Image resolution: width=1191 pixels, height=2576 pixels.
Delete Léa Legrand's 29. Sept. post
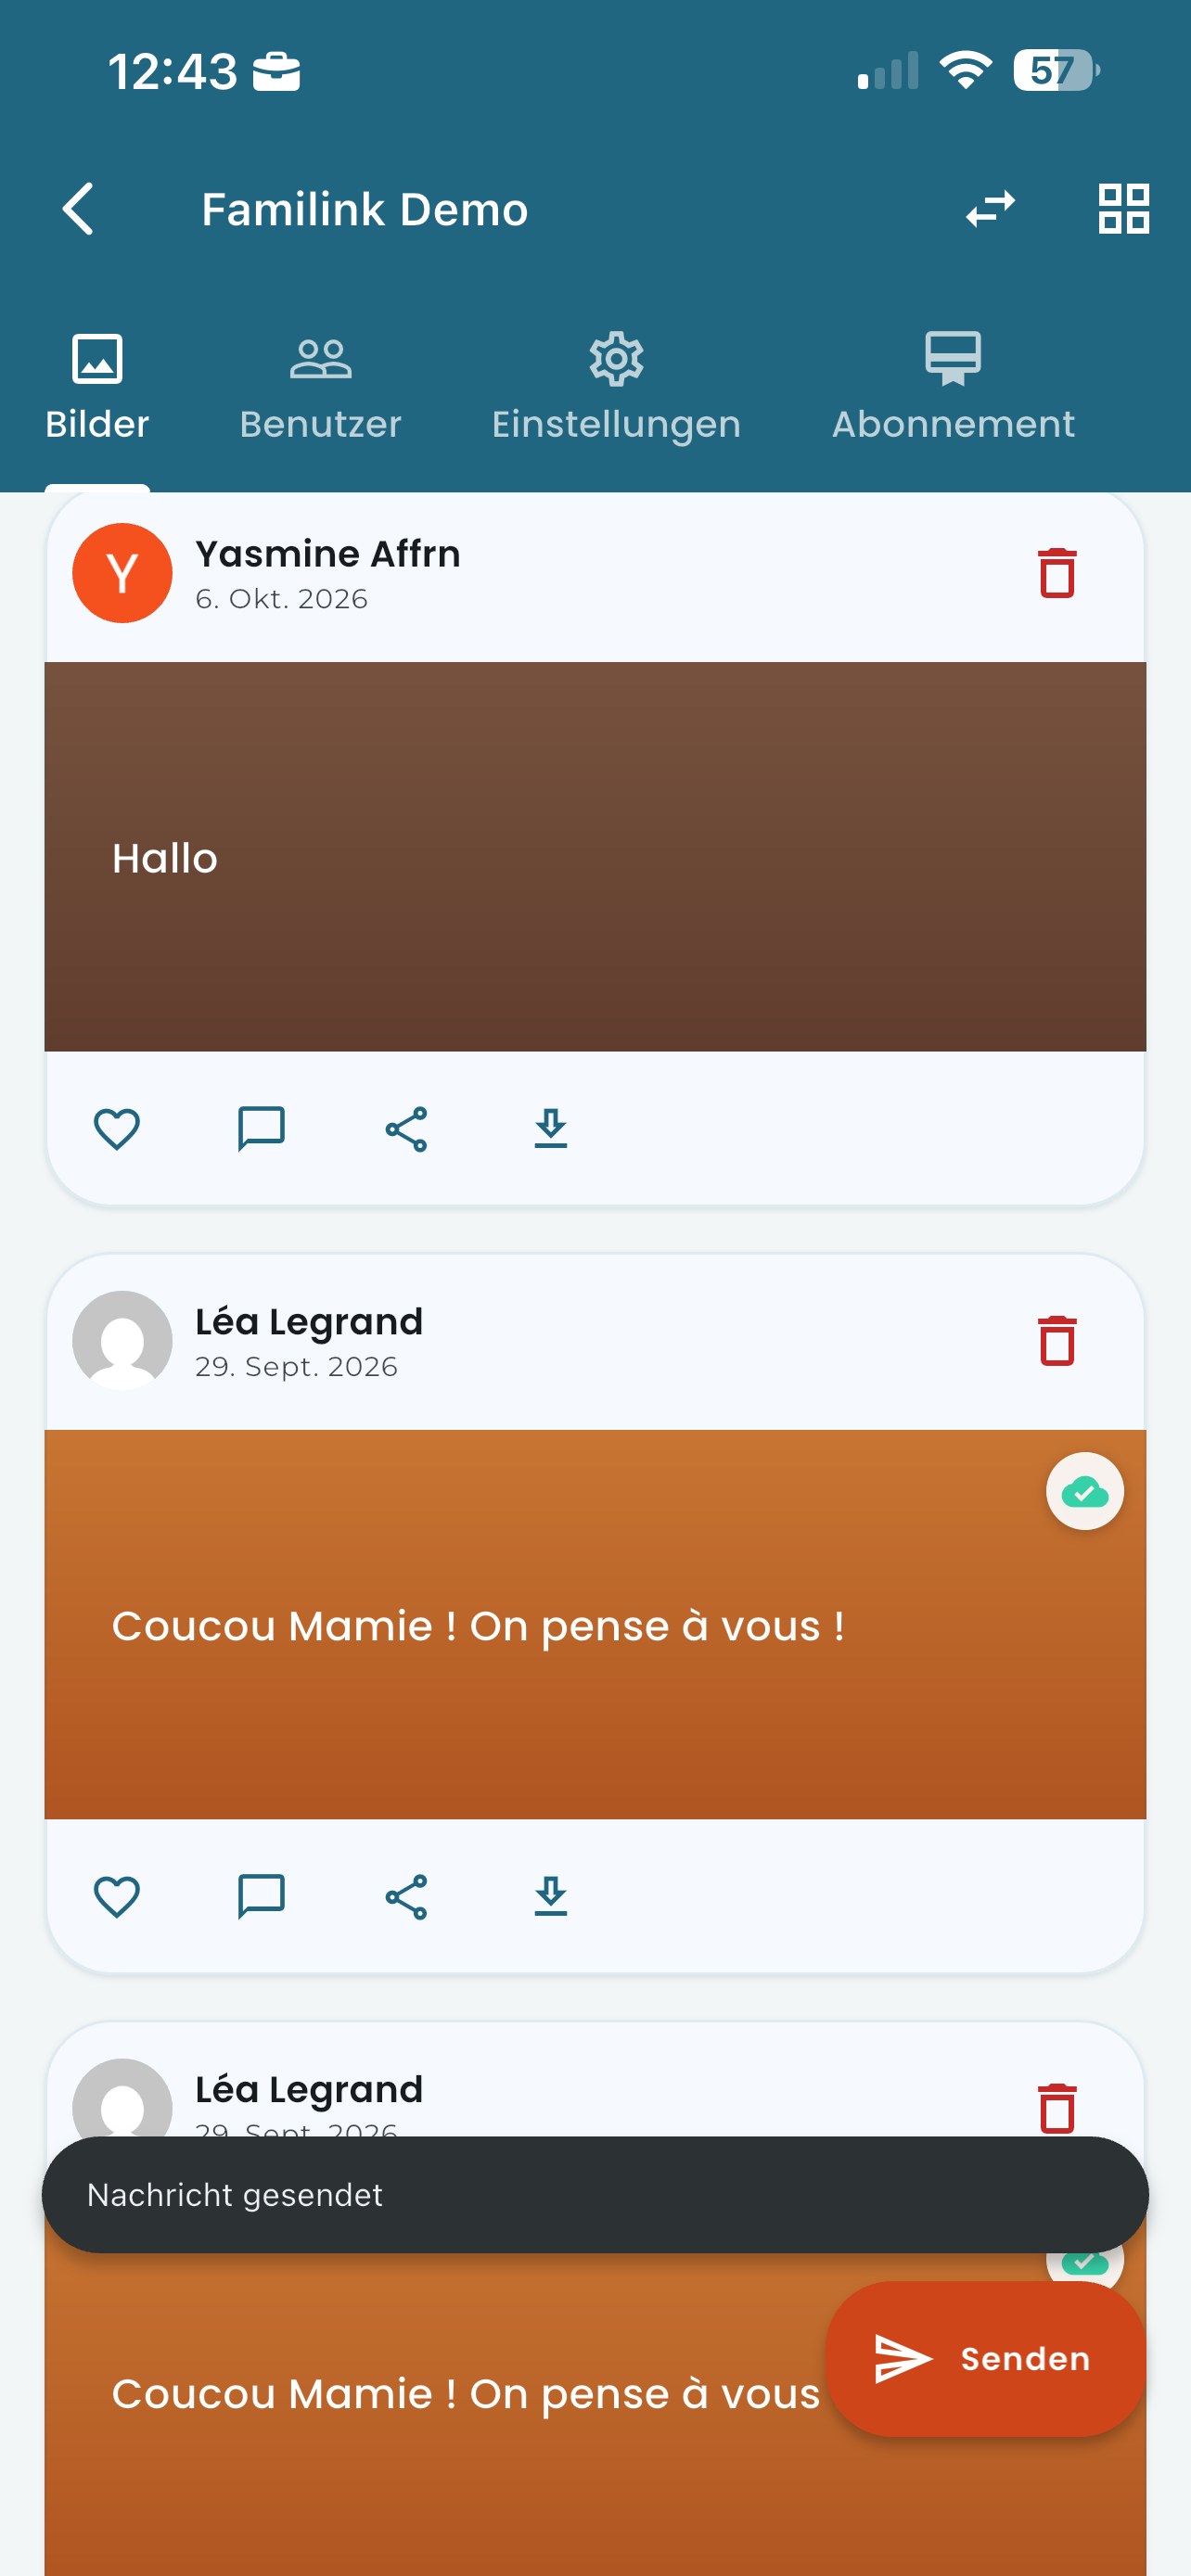coord(1056,1341)
